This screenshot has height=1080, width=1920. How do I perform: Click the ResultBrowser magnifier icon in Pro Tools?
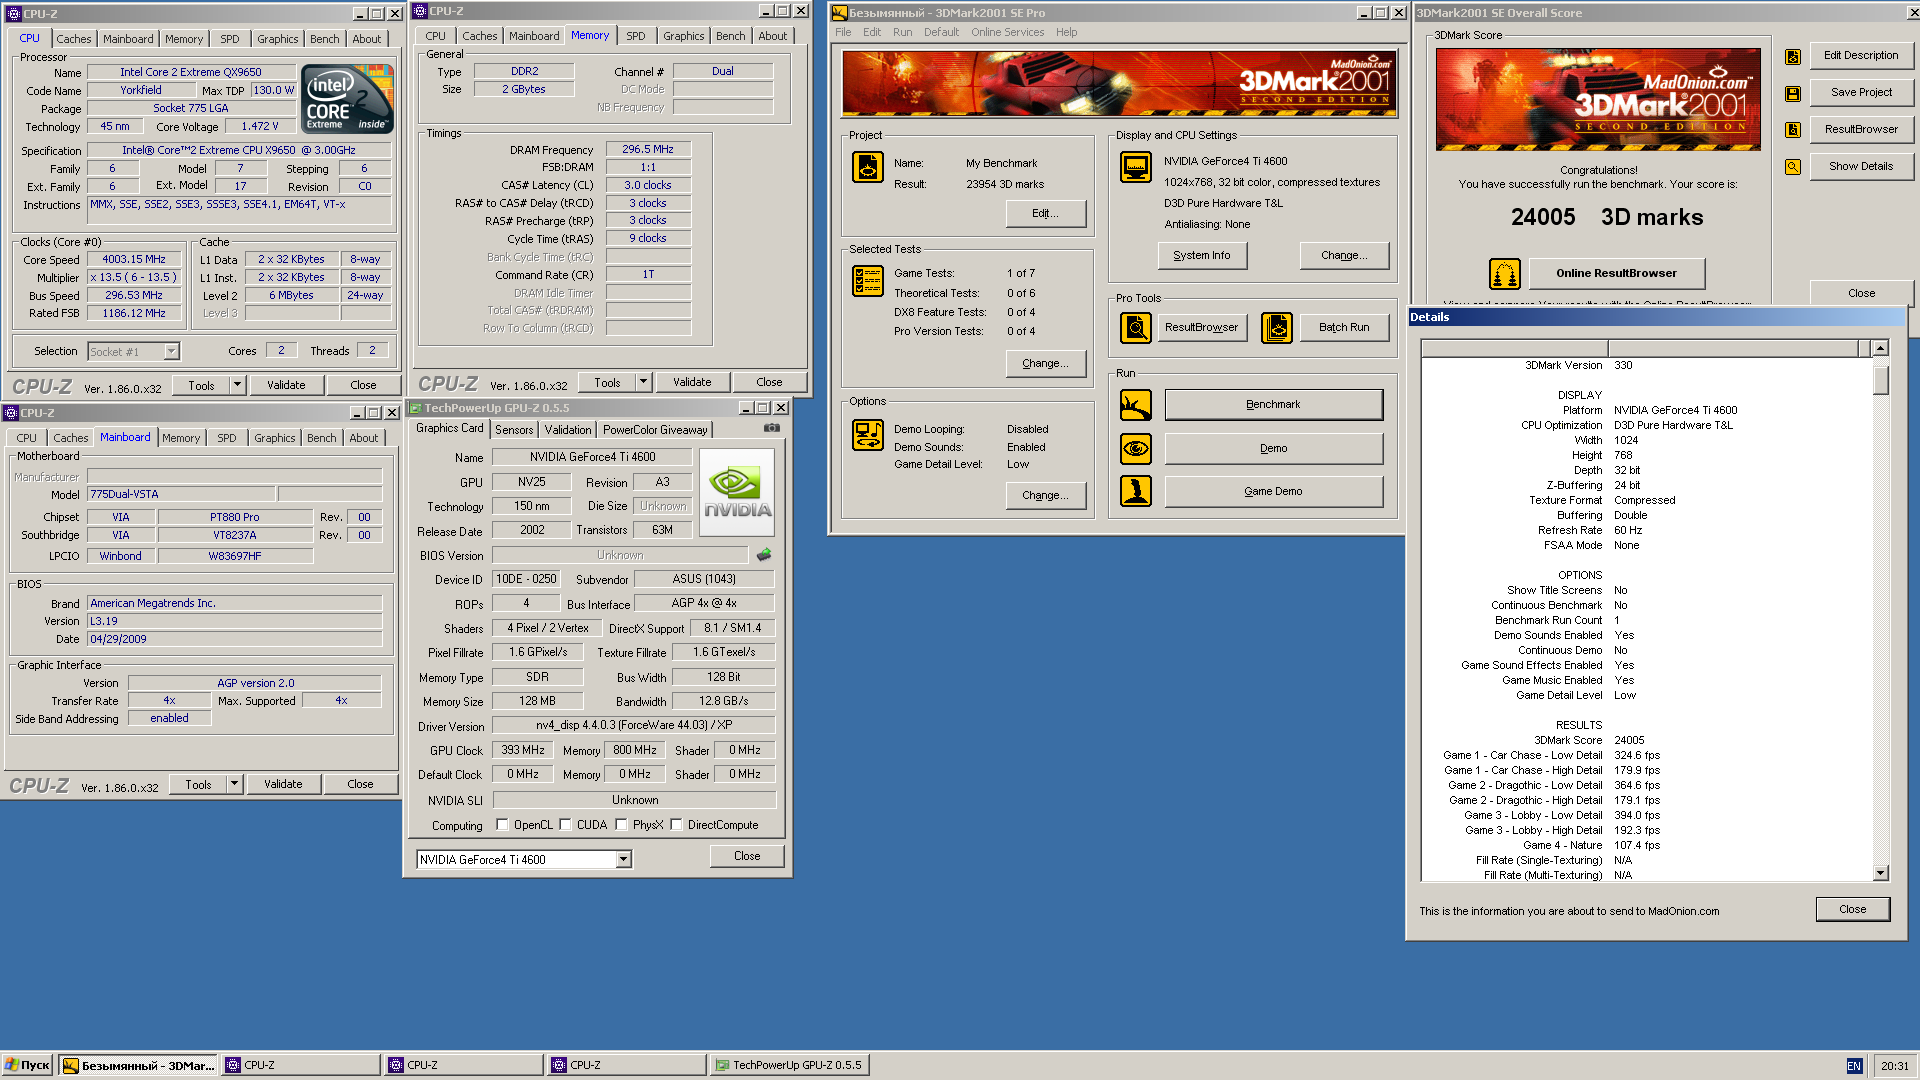1135,327
